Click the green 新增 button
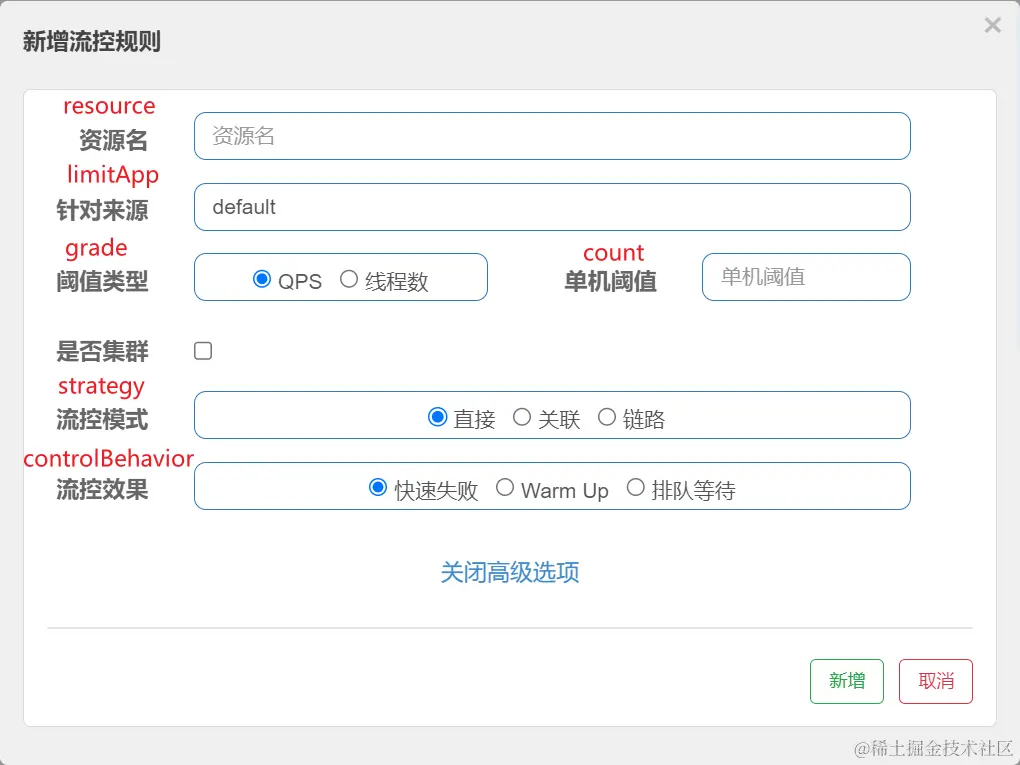 coord(846,681)
